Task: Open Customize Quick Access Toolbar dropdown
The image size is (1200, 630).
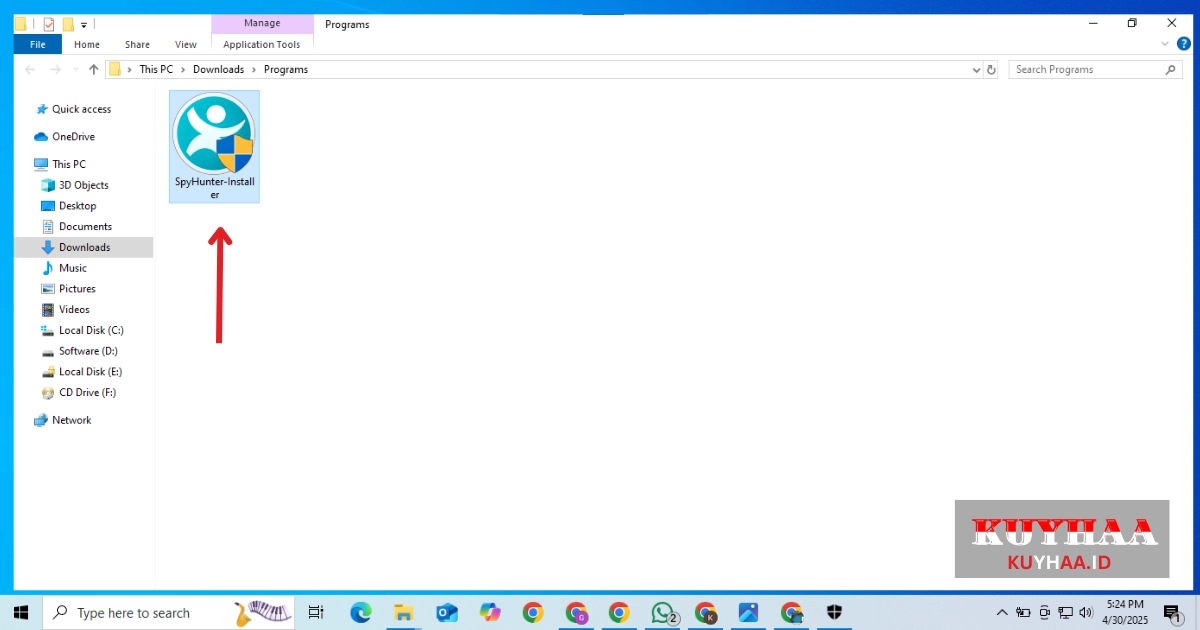Action: 85,24
